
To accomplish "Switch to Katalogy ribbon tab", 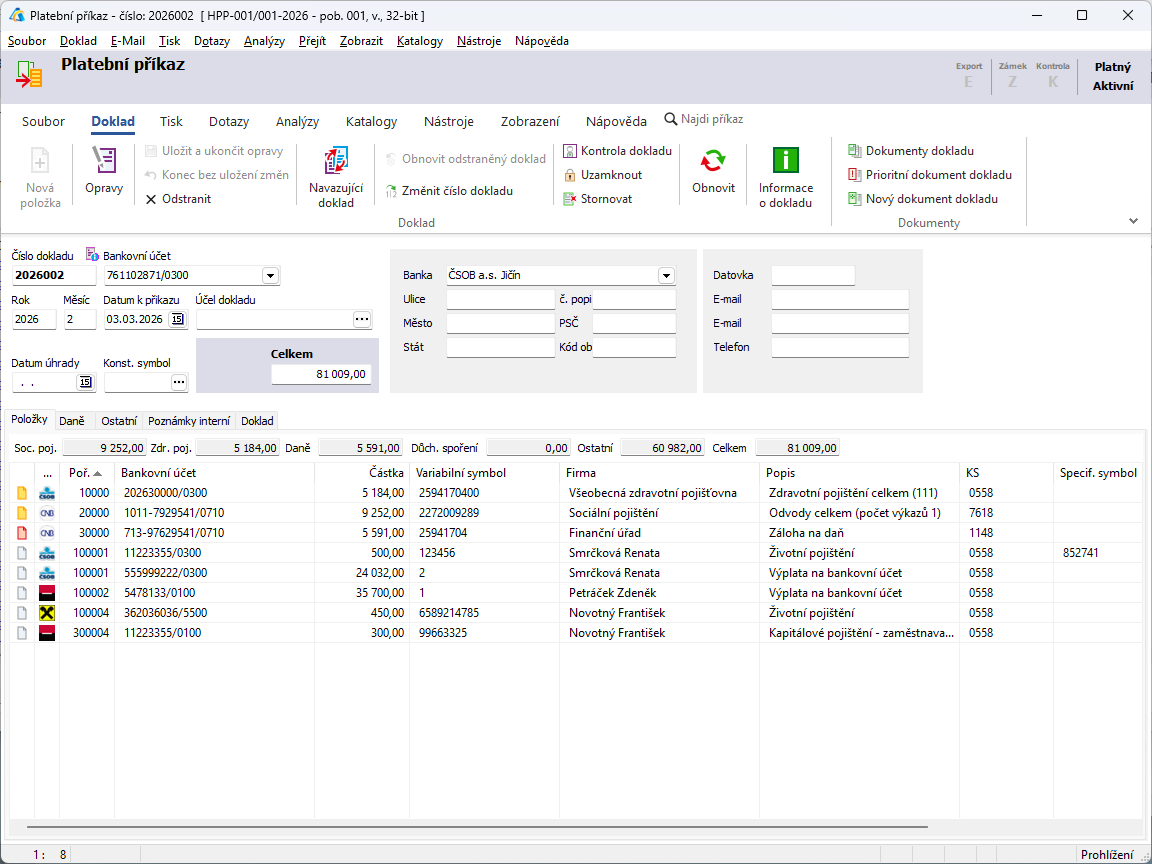I will coord(371,121).
